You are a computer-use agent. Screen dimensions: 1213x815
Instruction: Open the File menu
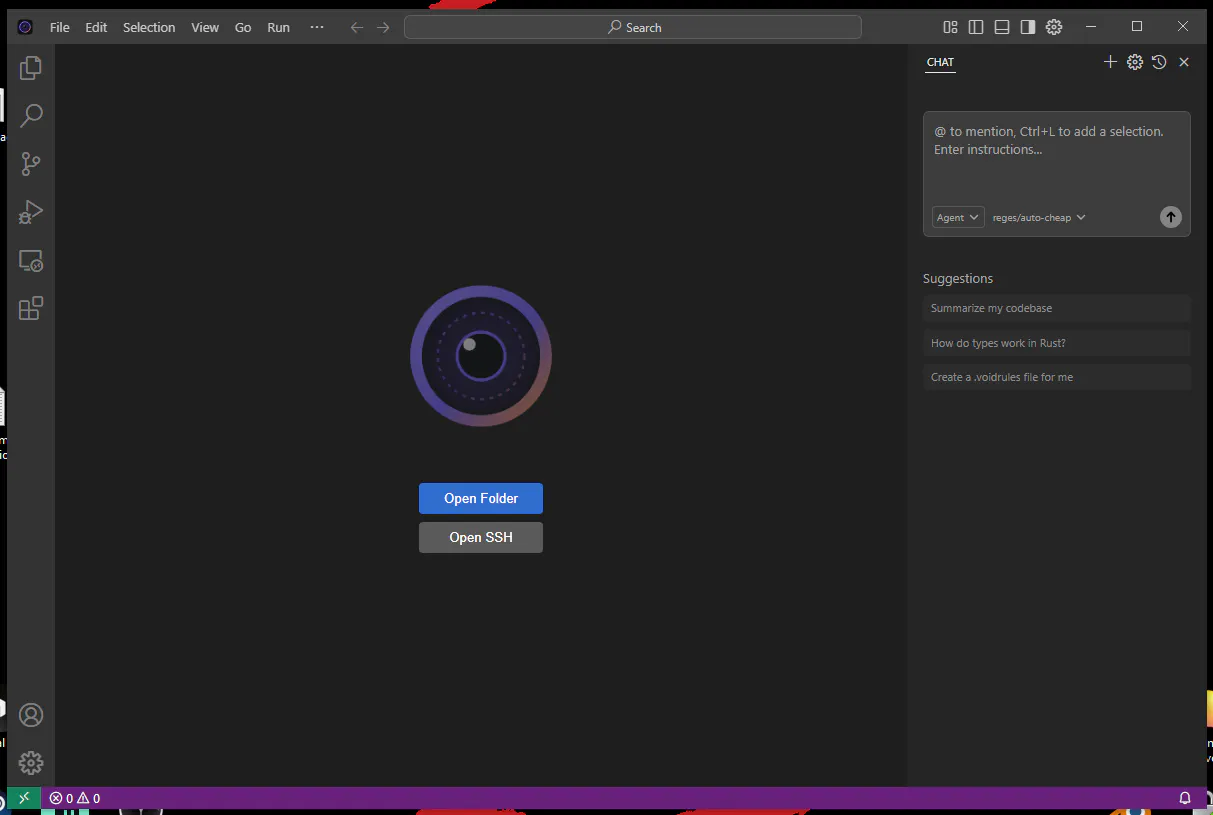60,27
